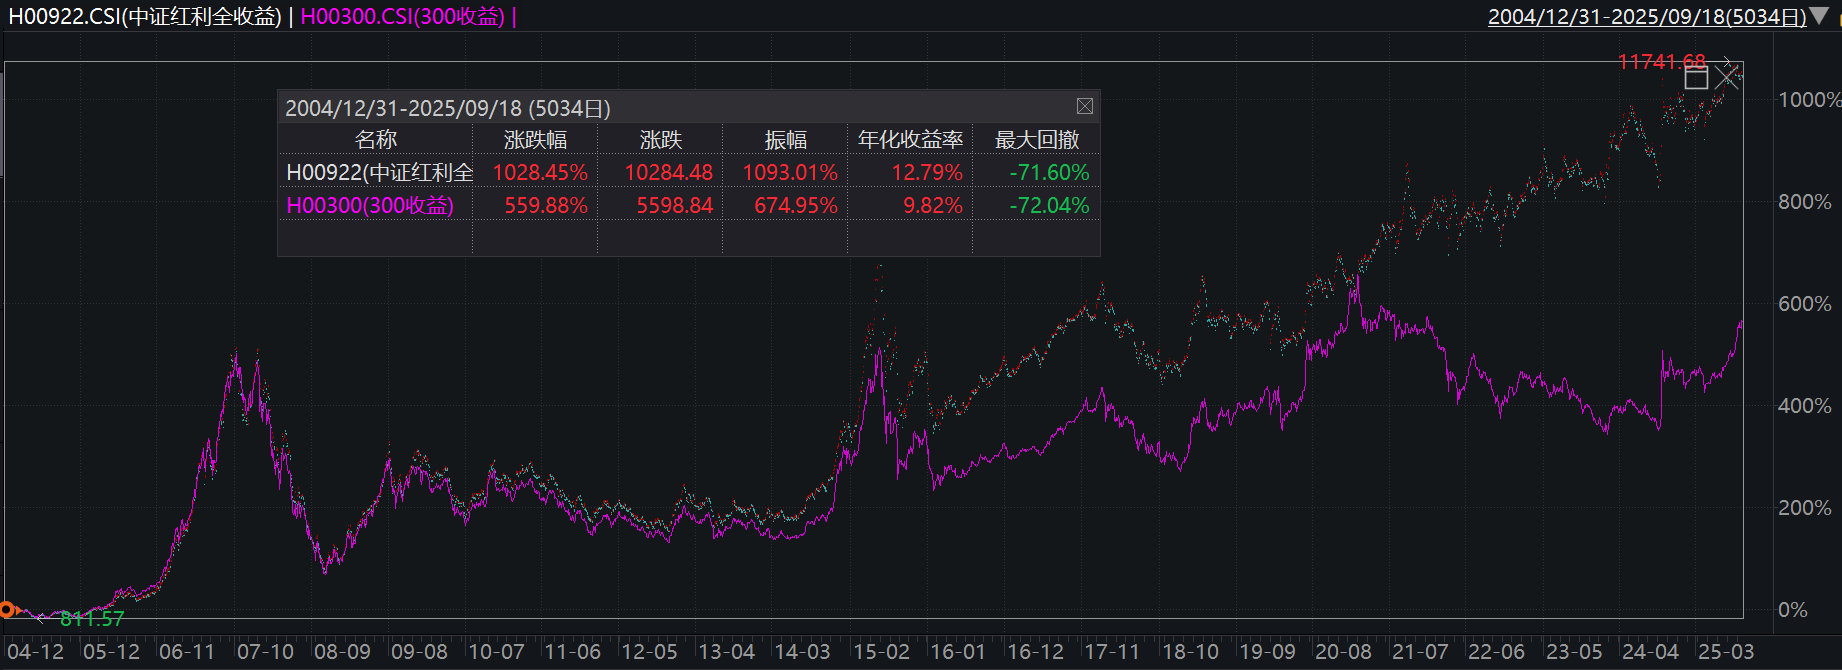The width and height of the screenshot is (1842, 670).
Task: Click the window icon over the chart
Action: click(1696, 77)
